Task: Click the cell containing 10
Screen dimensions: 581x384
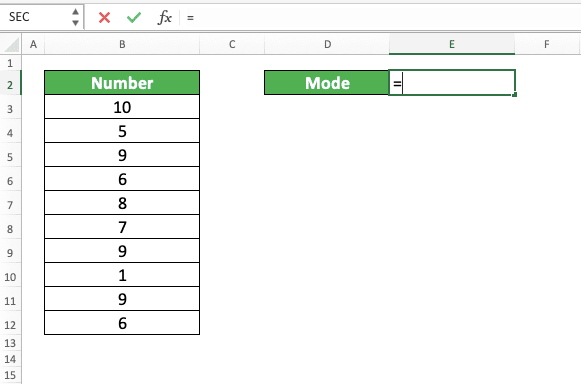Action: point(122,107)
